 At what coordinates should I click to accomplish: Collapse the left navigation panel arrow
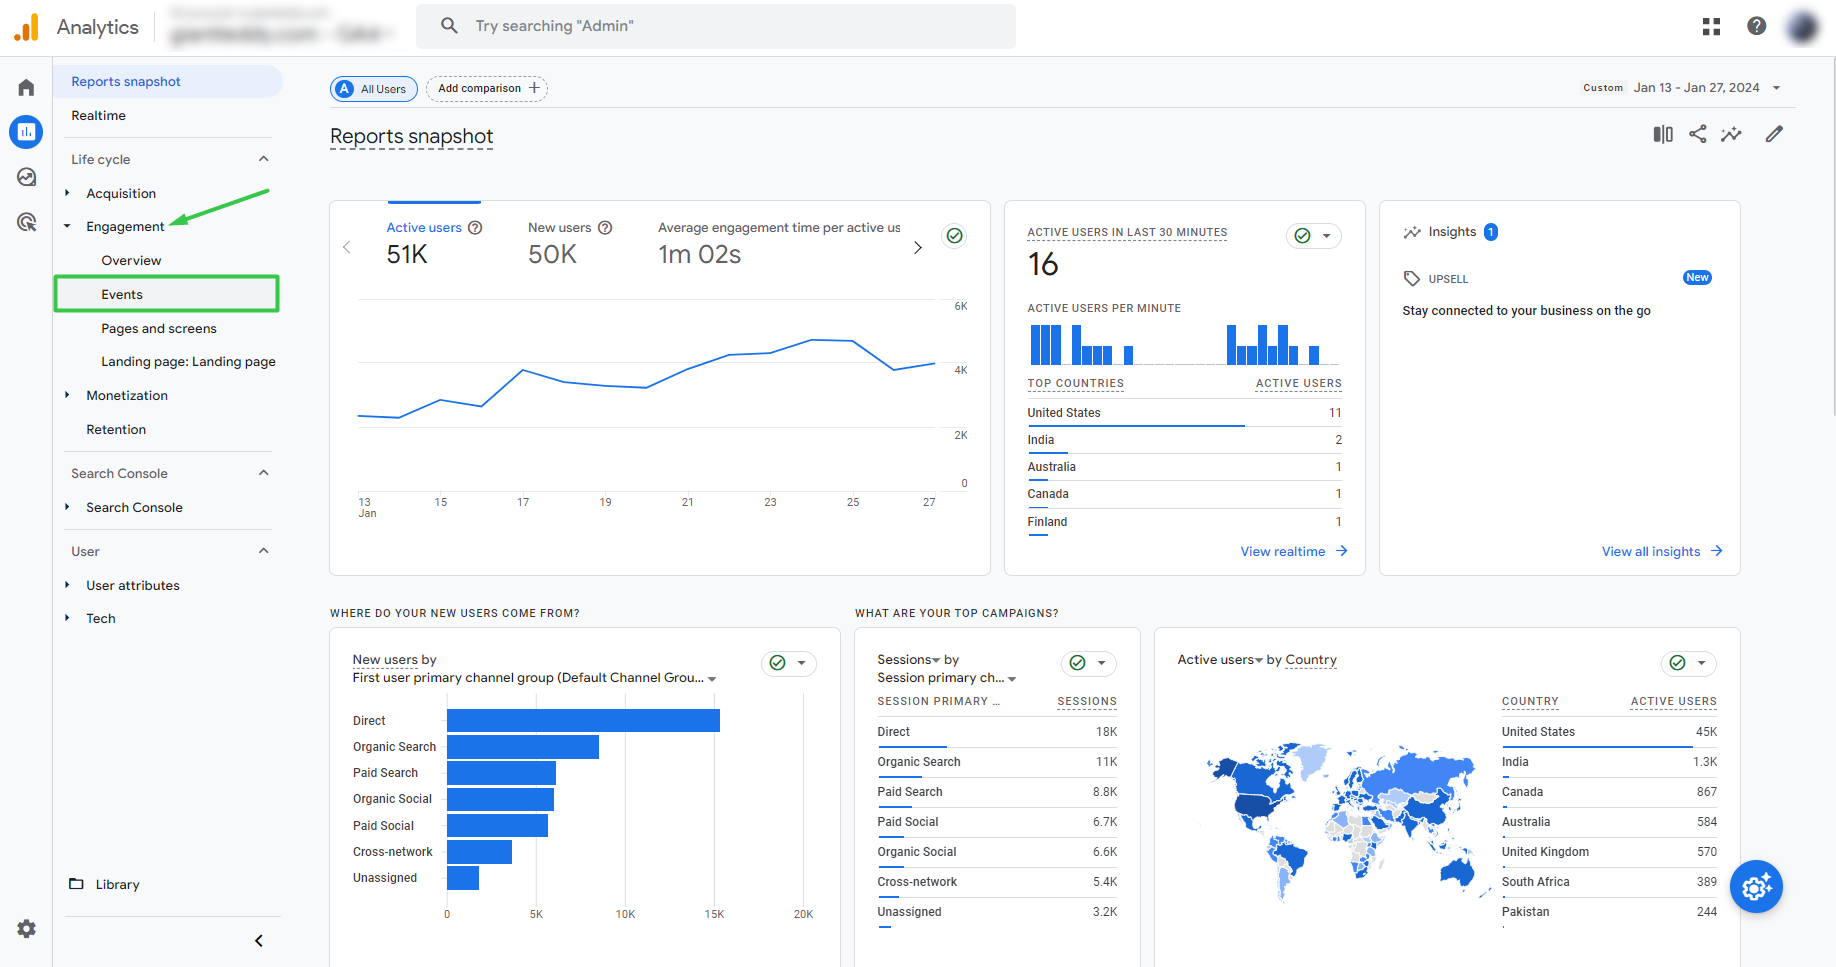pos(259,941)
